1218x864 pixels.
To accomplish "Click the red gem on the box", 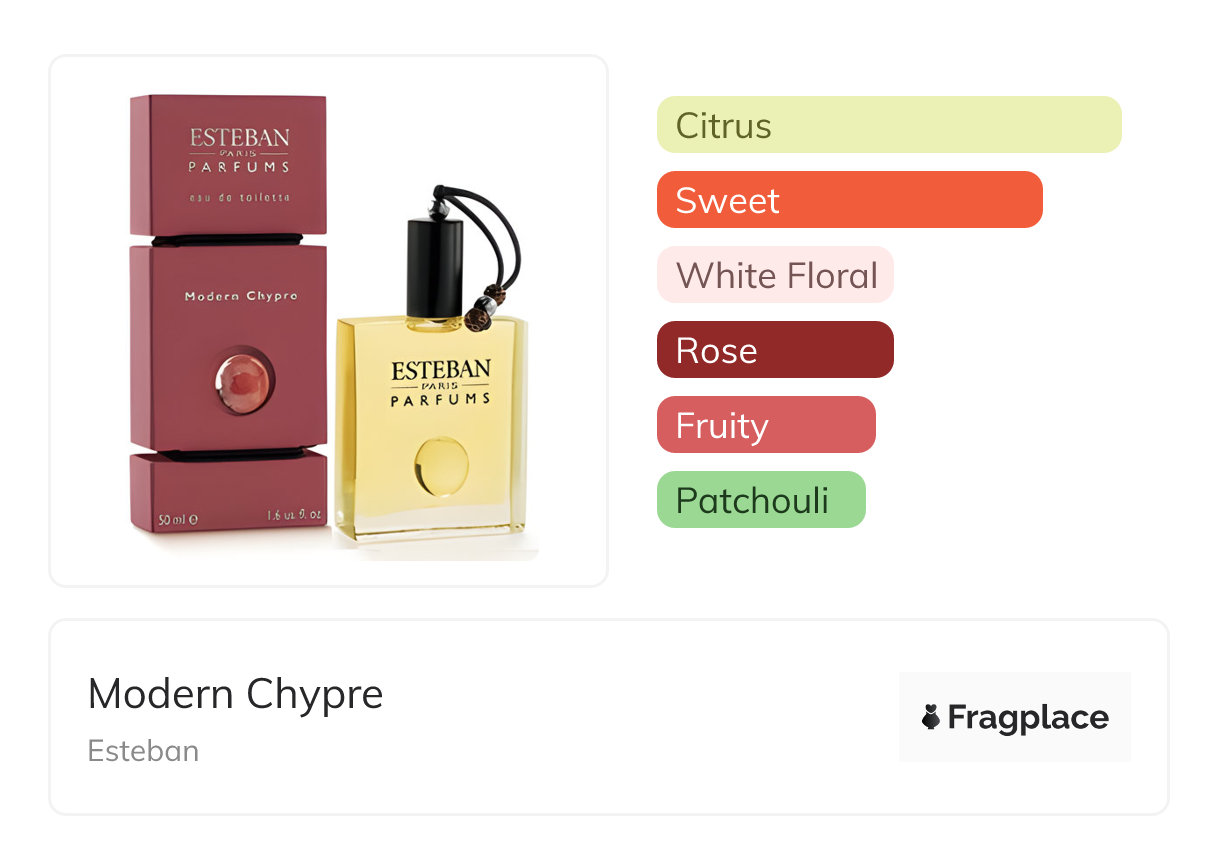I will 242,382.
